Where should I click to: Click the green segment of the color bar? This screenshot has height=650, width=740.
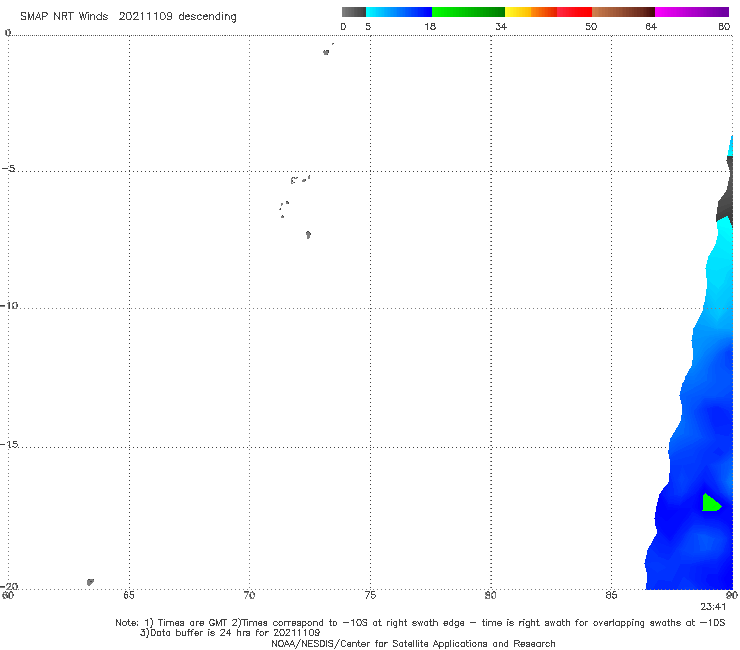click(468, 12)
